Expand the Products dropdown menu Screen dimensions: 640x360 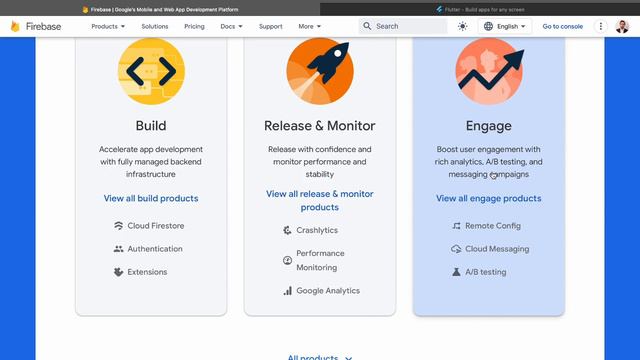click(108, 26)
